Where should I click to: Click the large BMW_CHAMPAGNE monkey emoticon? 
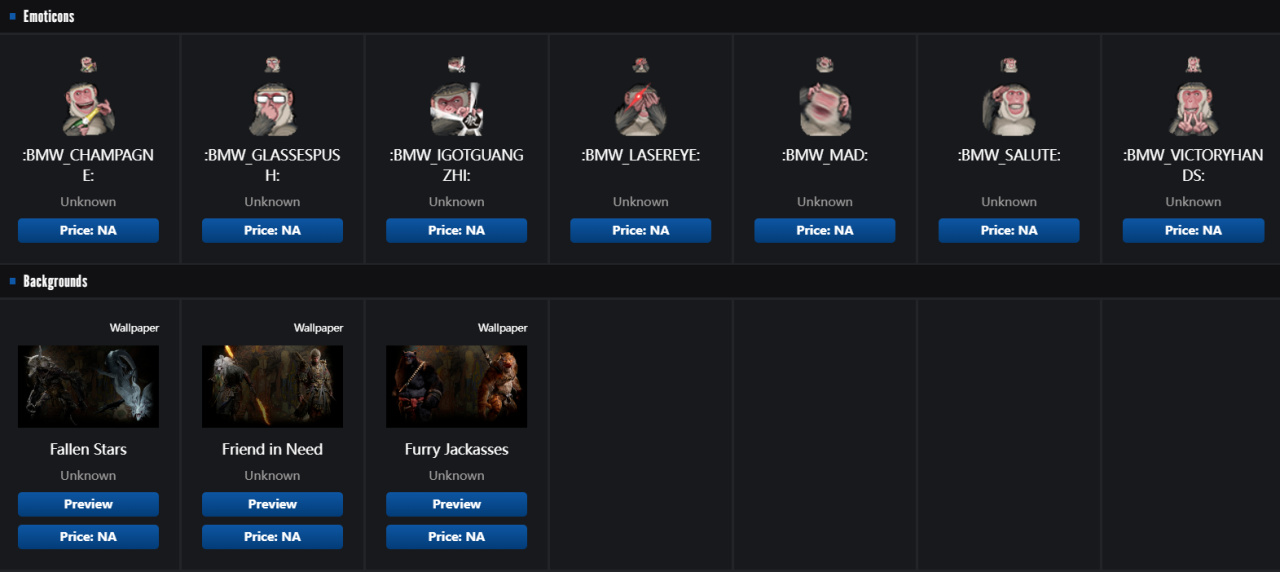click(88, 109)
